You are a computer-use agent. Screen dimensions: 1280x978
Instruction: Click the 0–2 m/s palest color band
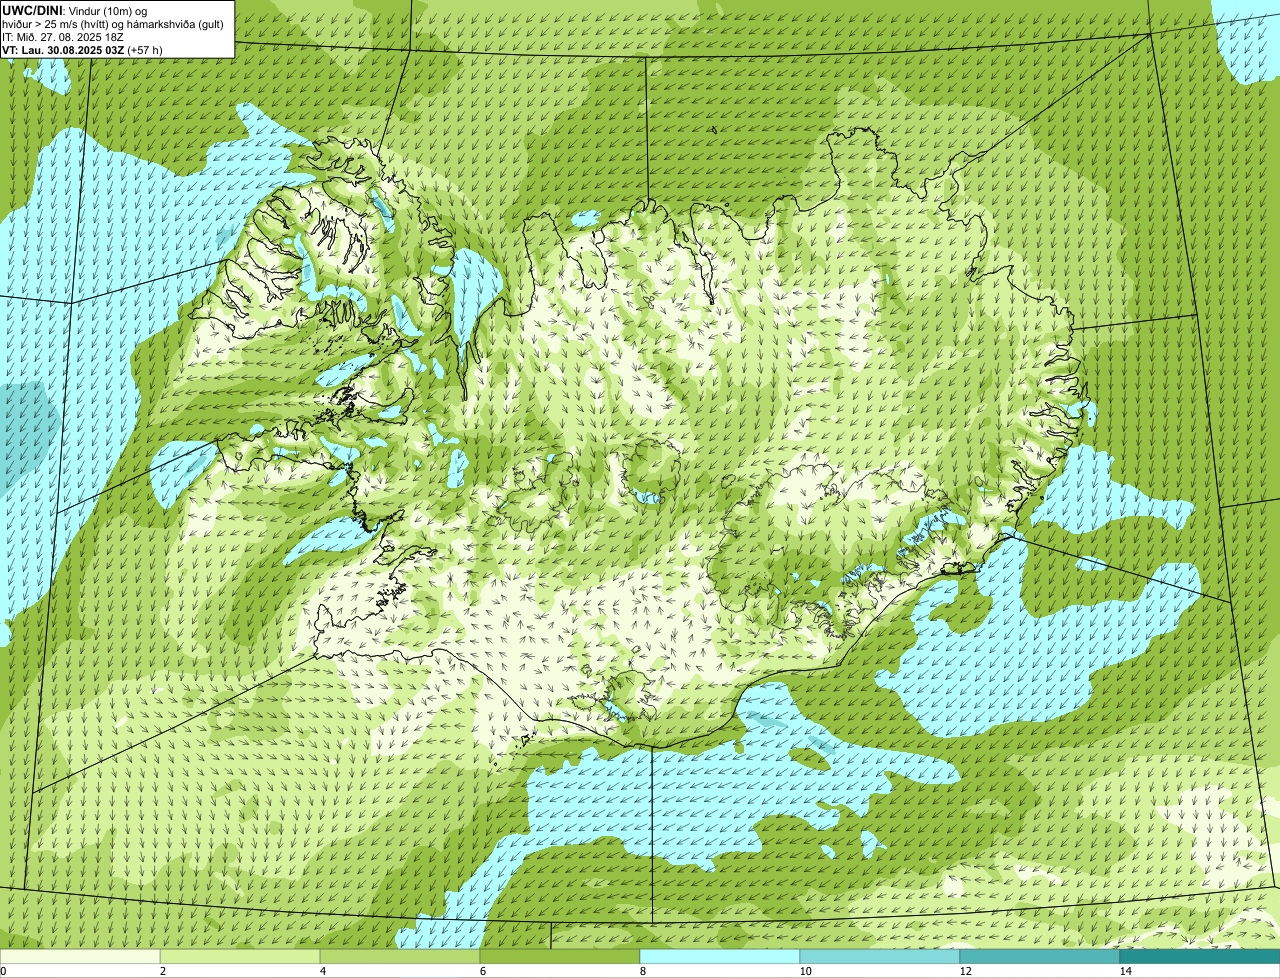pos(80,957)
